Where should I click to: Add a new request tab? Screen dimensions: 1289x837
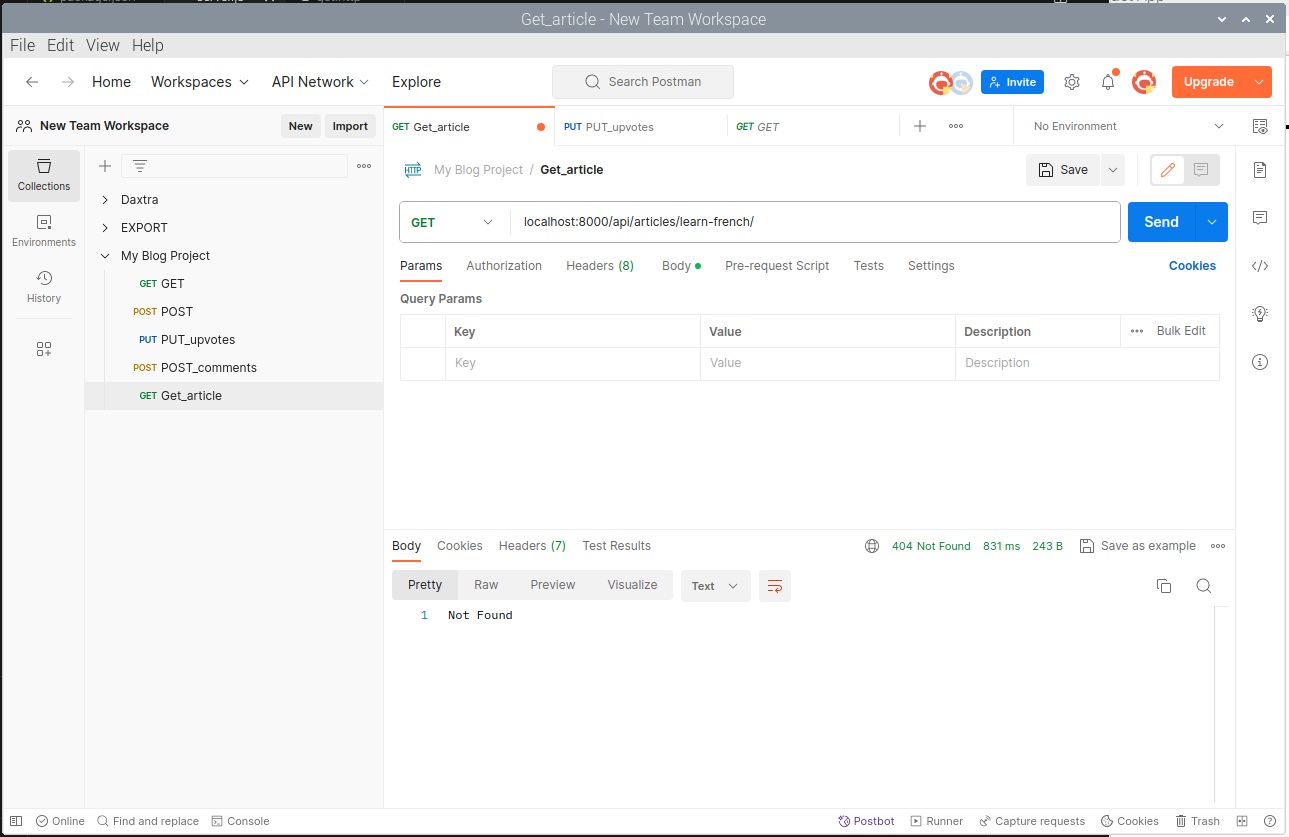point(920,126)
